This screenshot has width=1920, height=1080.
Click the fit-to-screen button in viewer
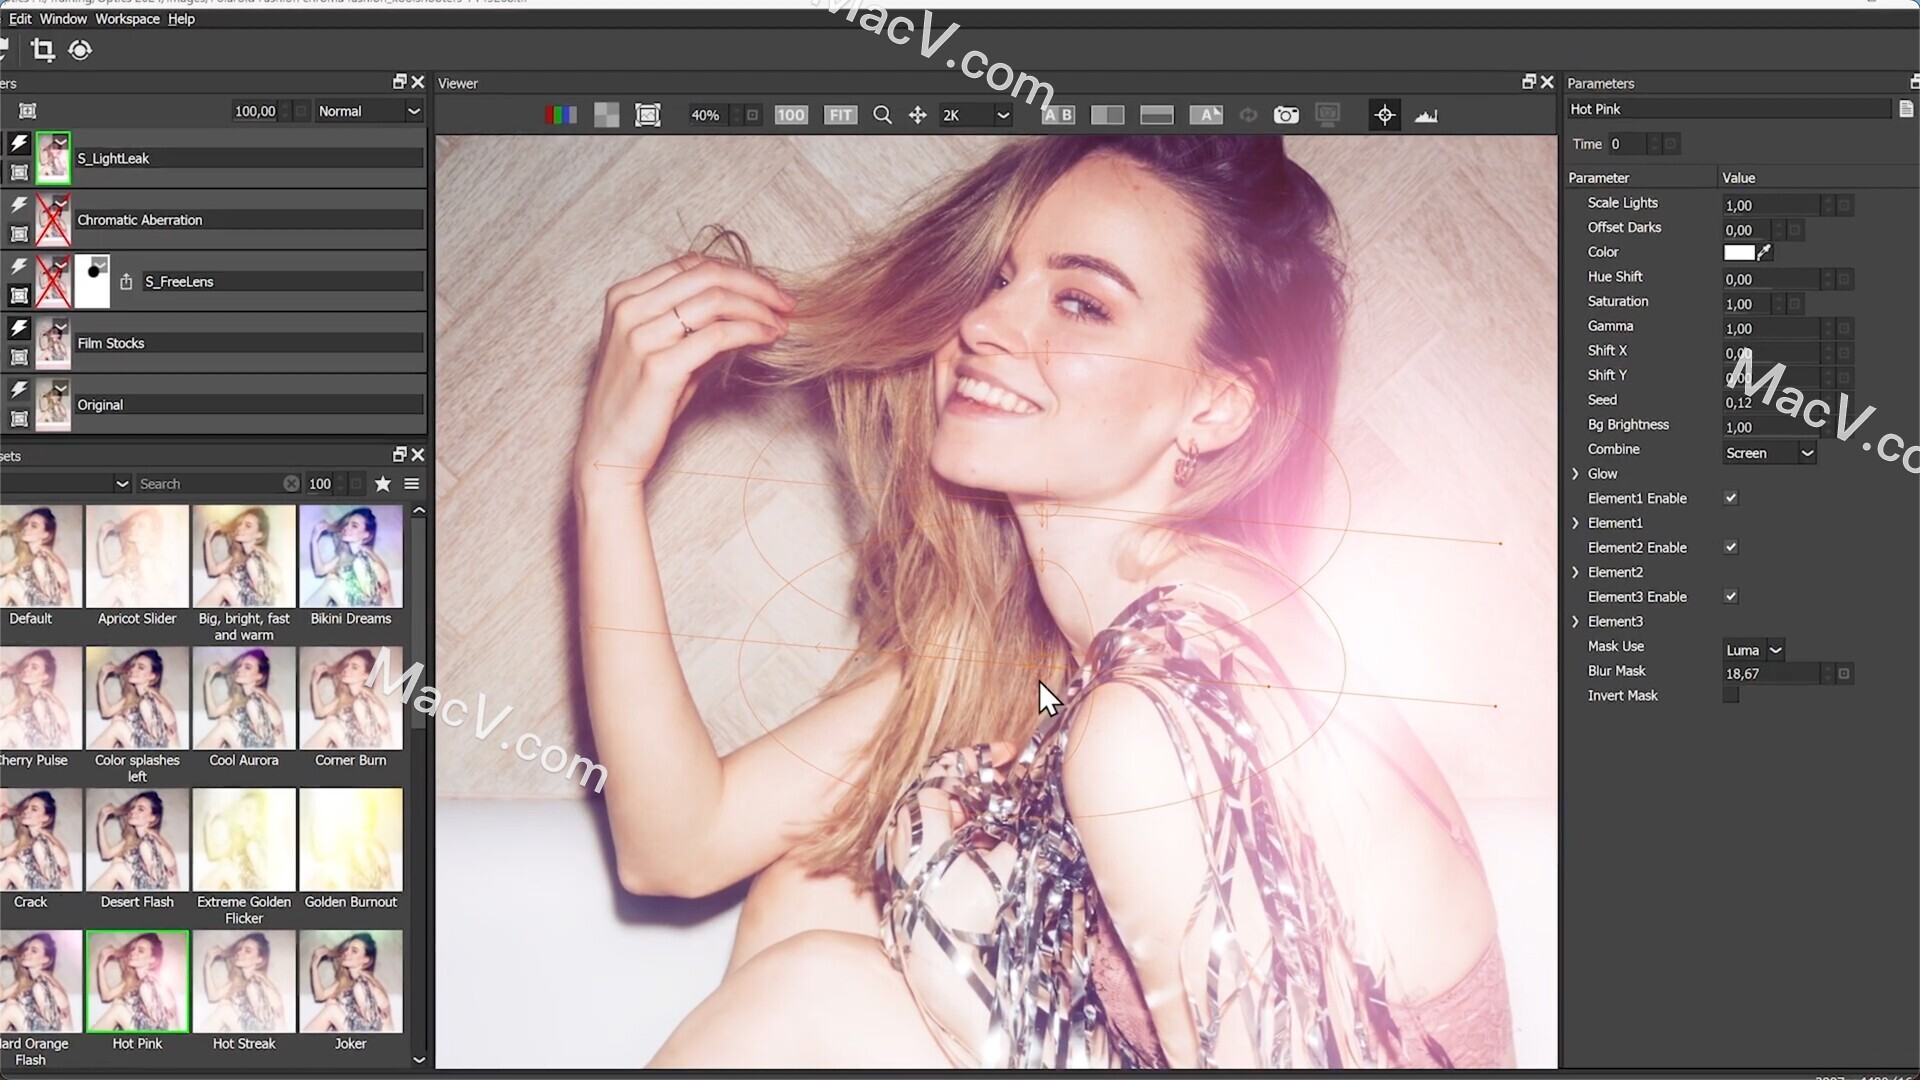(x=841, y=115)
